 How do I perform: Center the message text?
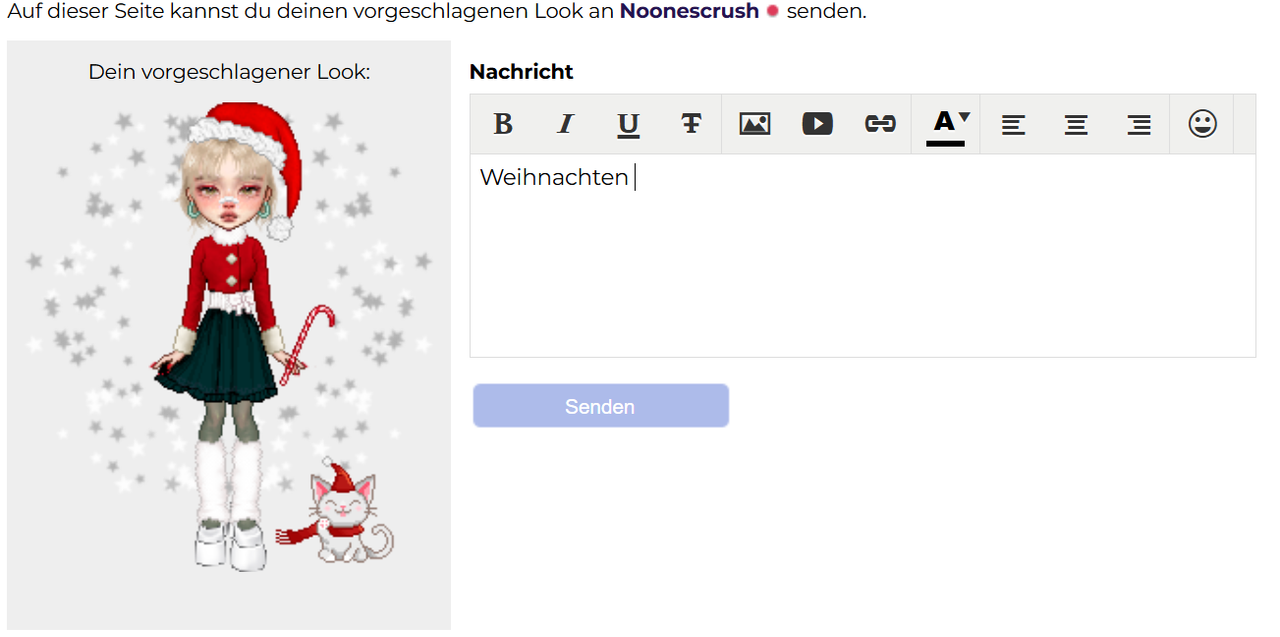[1076, 124]
